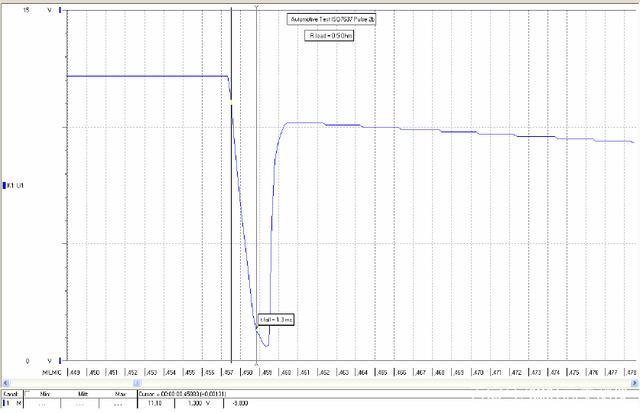Click the .470 time axis tick label
The height and width of the screenshot is (413, 640).
(x=478, y=373)
